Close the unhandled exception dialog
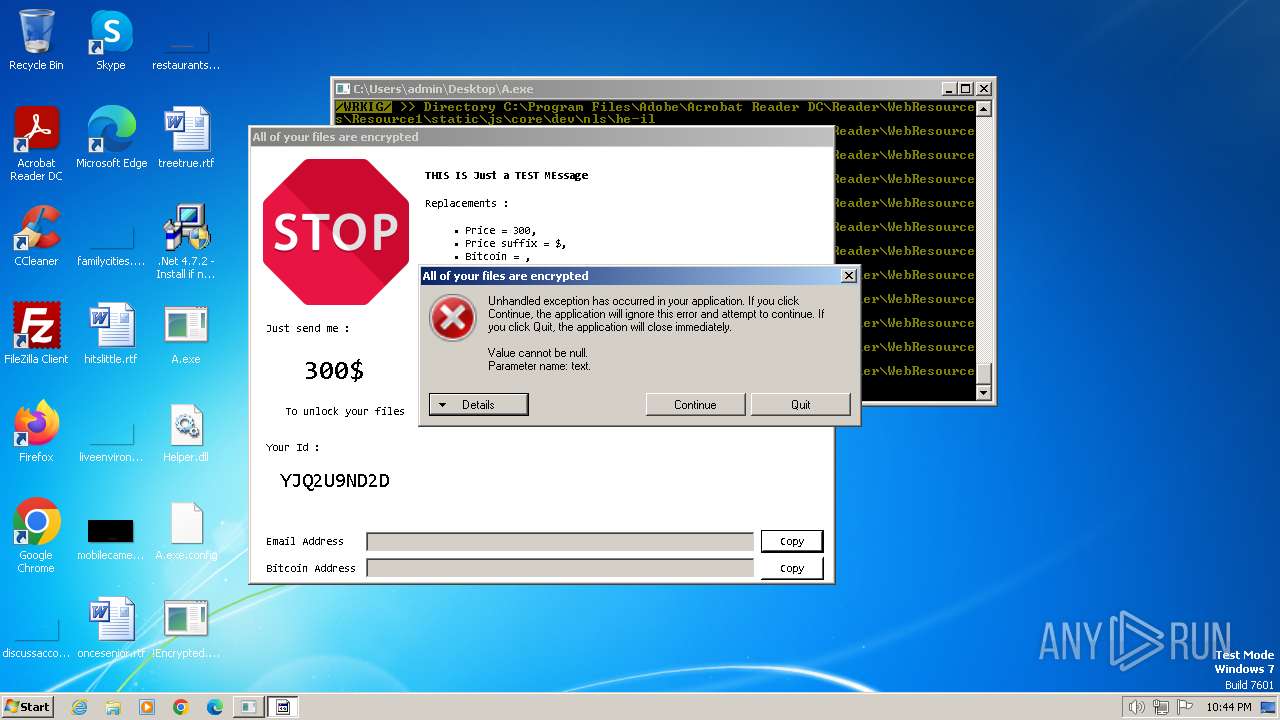The image size is (1280, 720). click(x=848, y=276)
